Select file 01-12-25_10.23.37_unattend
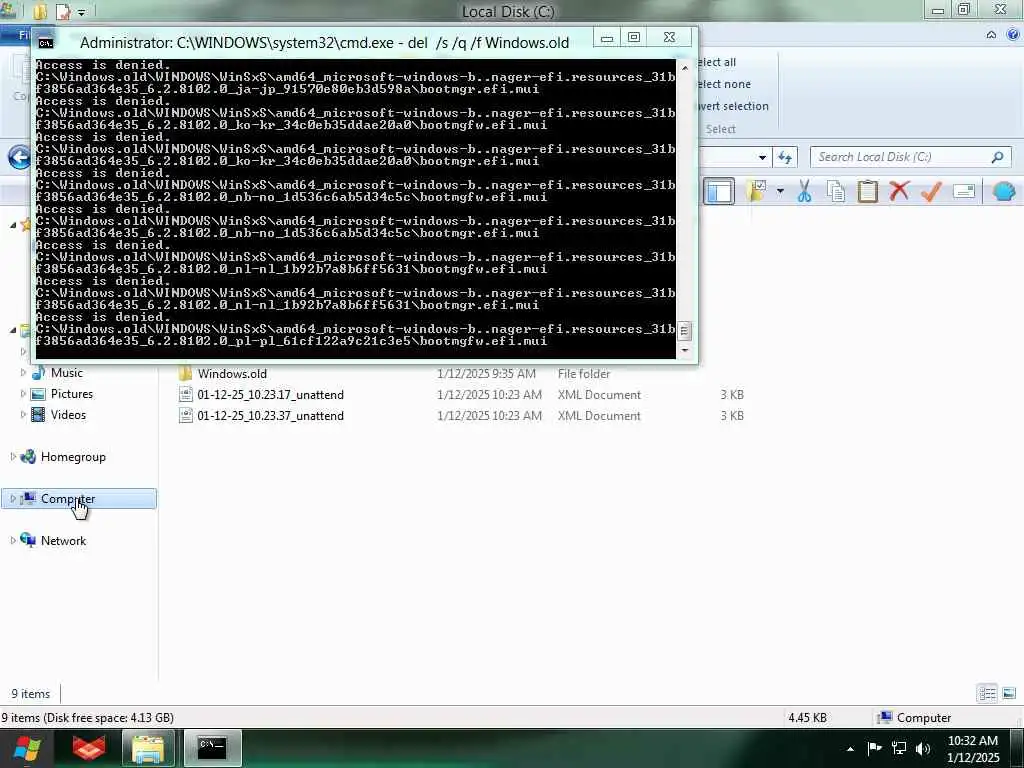The image size is (1024, 768). 270,415
